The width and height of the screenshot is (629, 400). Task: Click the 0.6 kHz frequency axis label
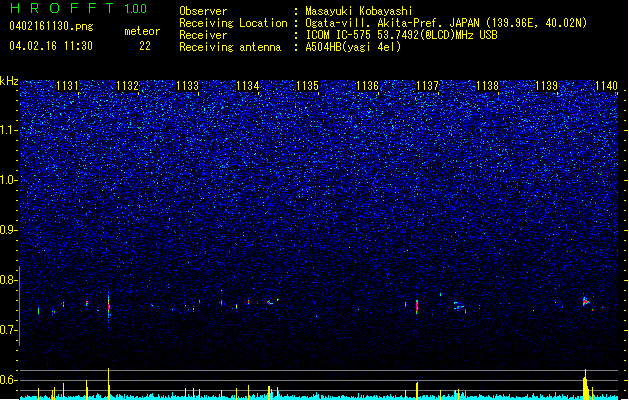(x=9, y=380)
